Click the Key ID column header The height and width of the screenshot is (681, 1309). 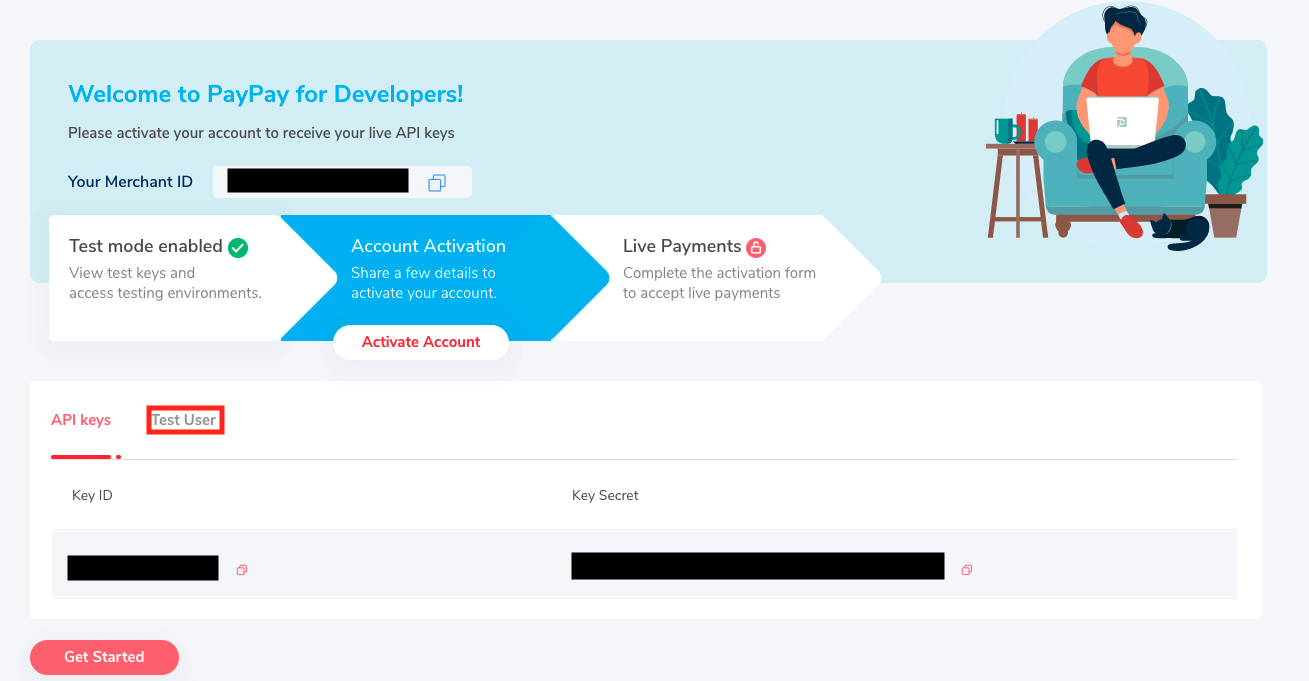(x=92, y=495)
